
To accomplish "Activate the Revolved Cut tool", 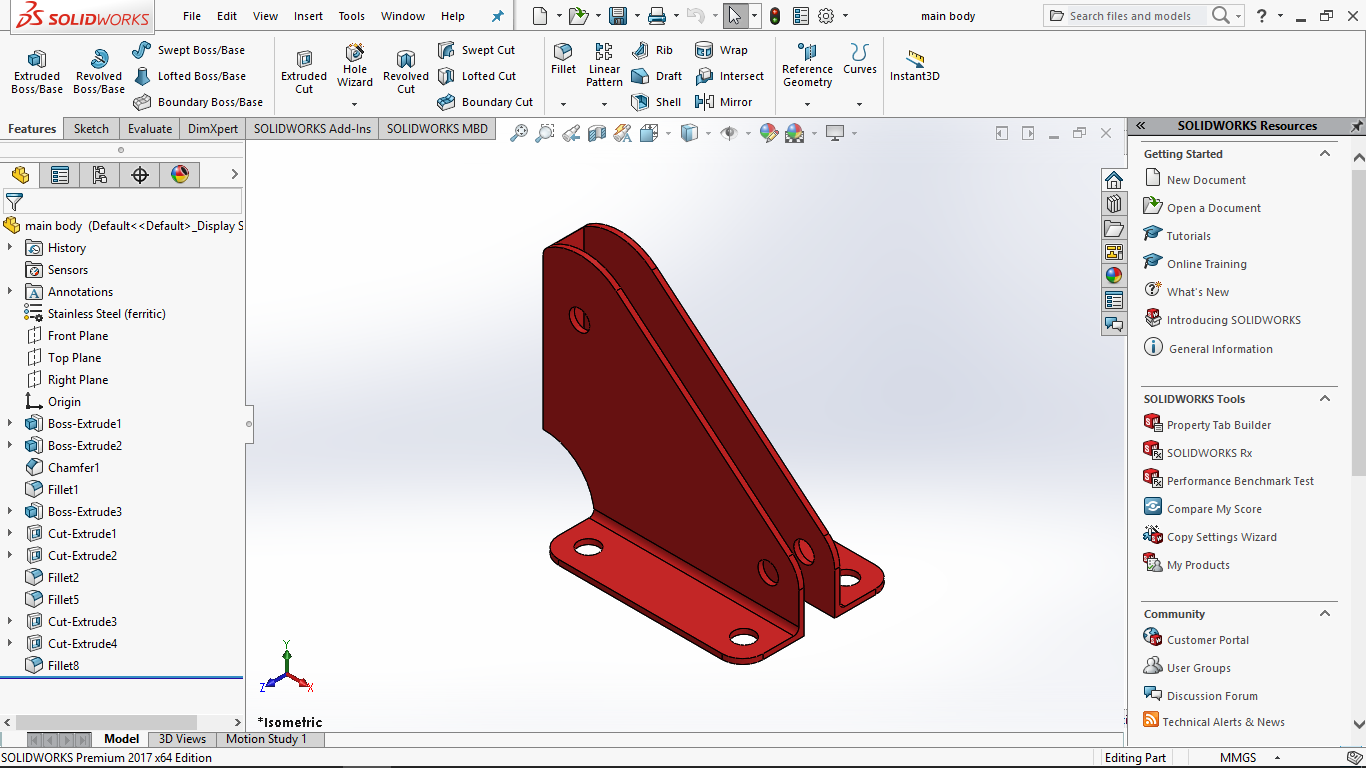I will pyautogui.click(x=406, y=72).
